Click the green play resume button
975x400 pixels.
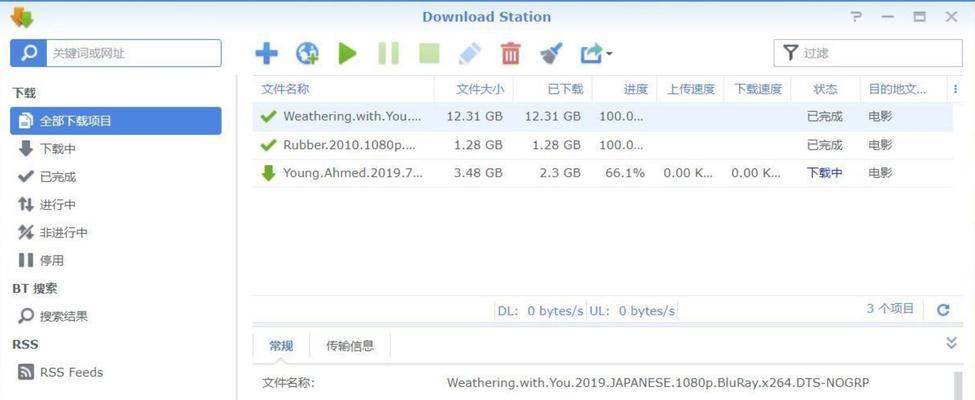348,53
